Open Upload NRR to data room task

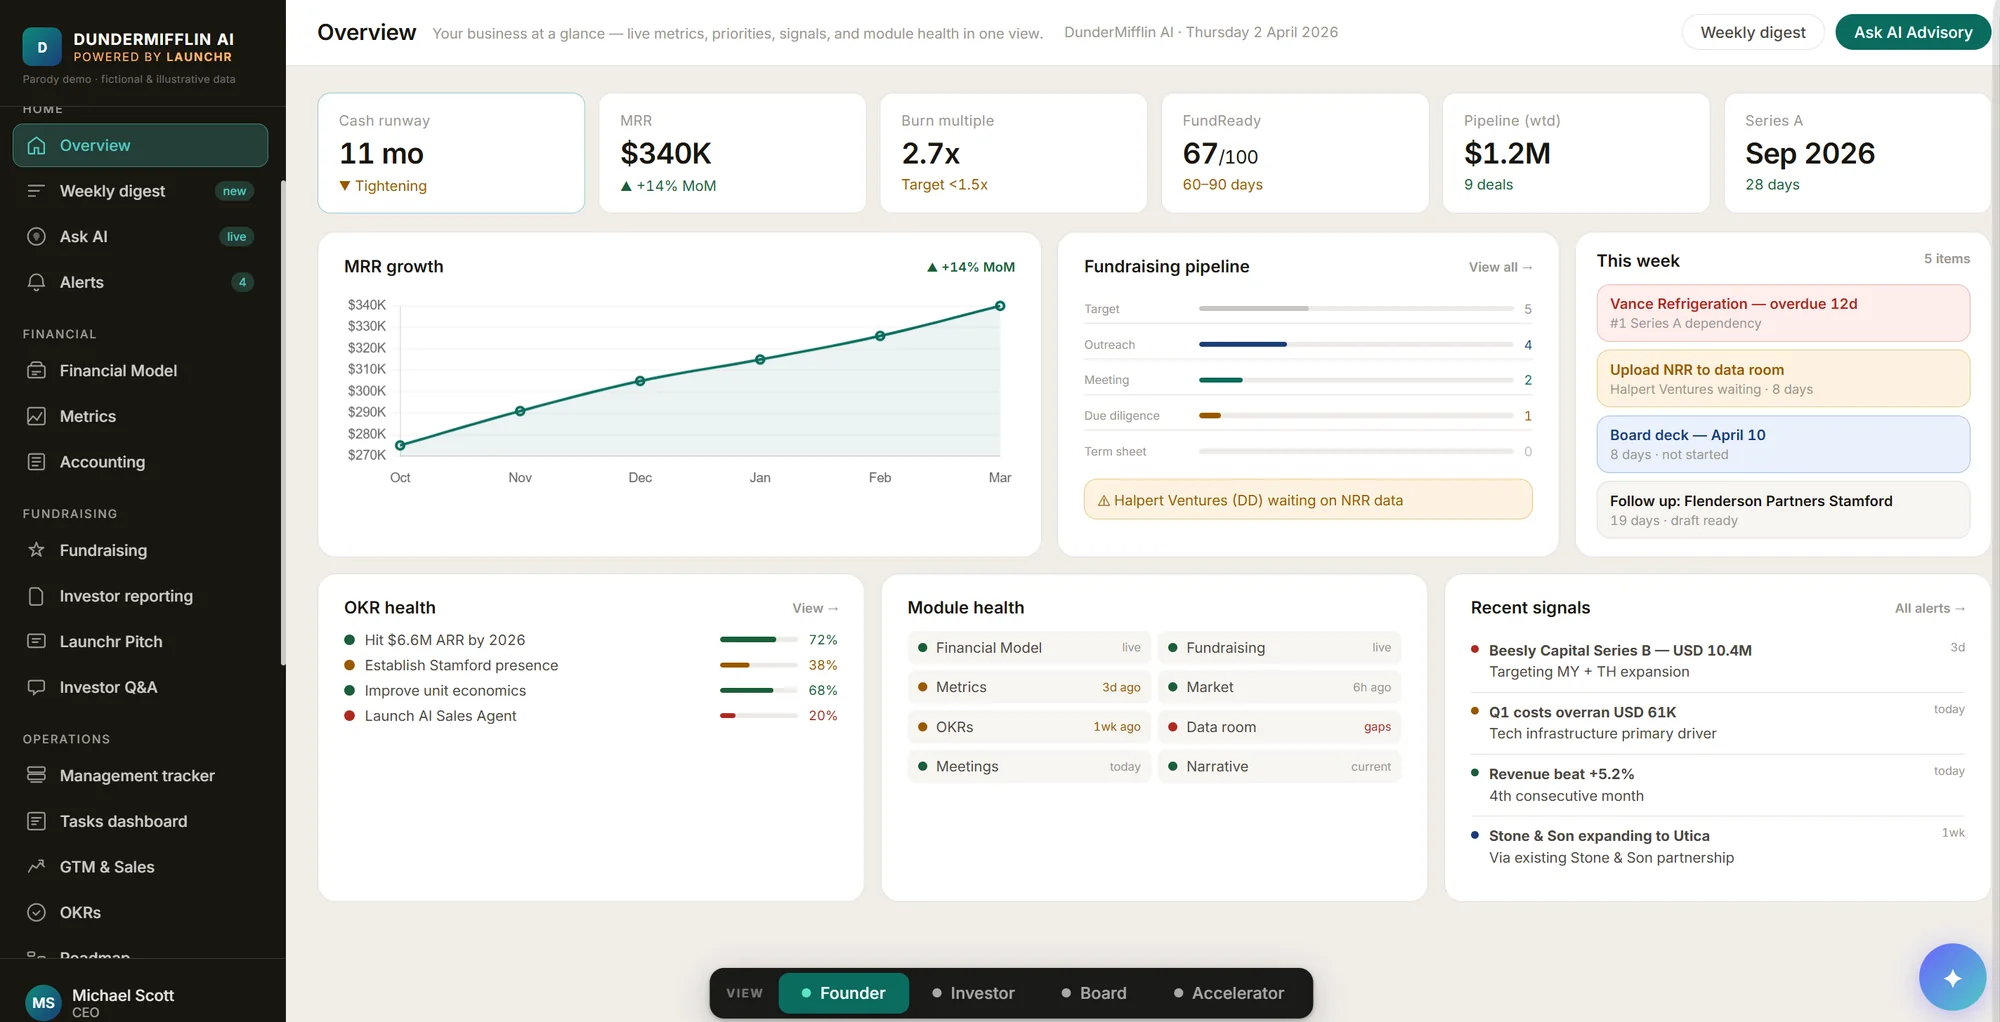click(1783, 378)
